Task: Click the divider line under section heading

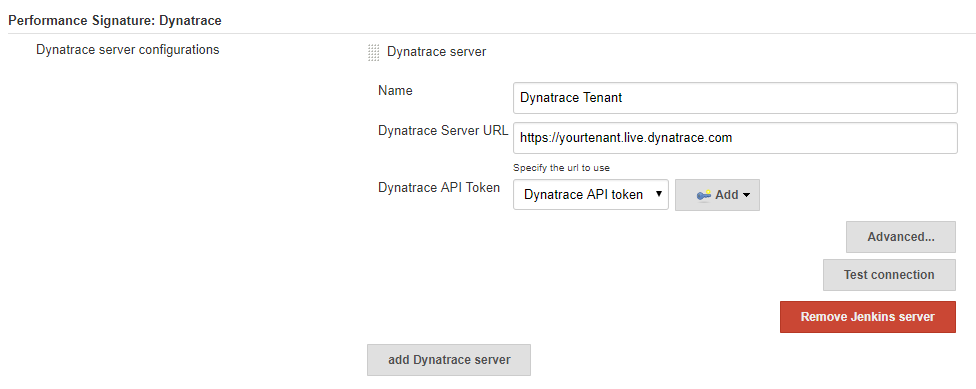Action: pyautogui.click(x=488, y=33)
